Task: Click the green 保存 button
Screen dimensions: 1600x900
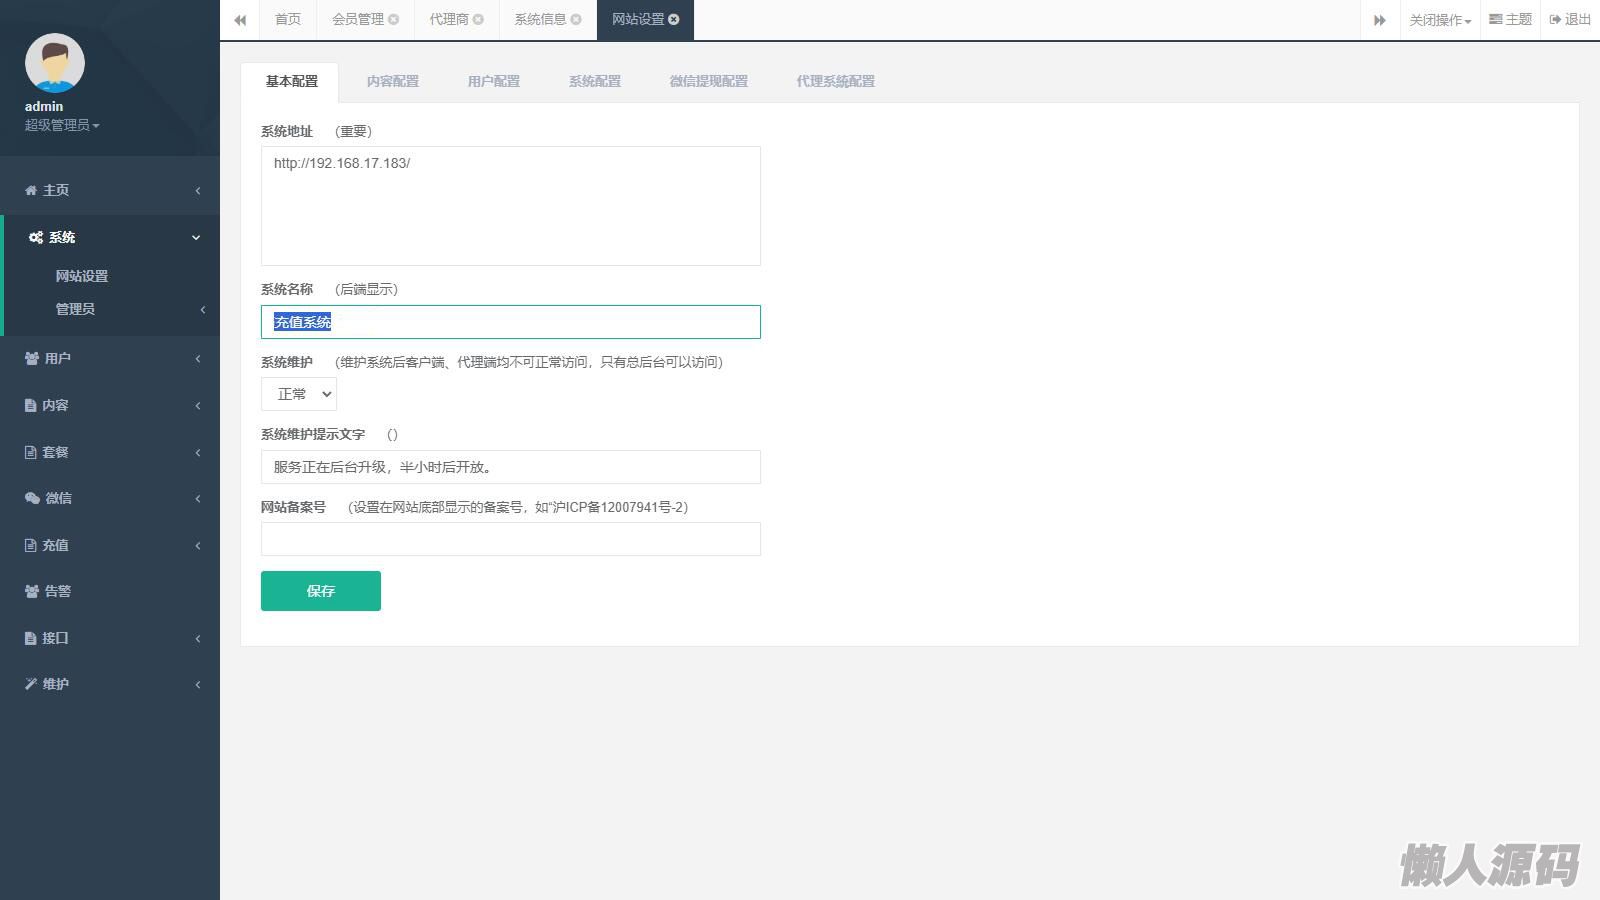Action: pos(320,591)
